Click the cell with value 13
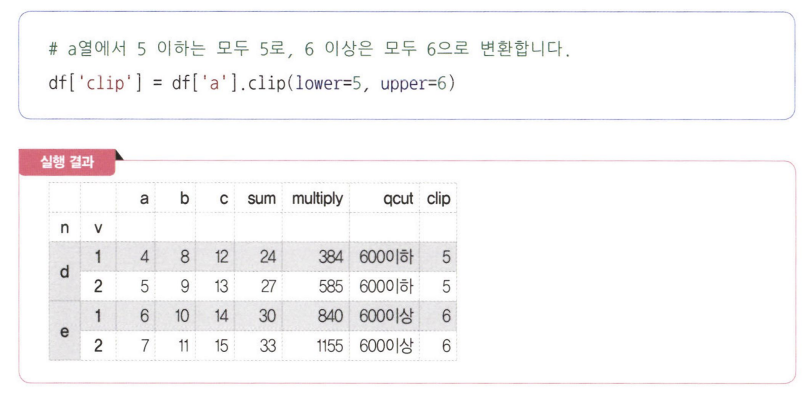 pyautogui.click(x=215, y=286)
